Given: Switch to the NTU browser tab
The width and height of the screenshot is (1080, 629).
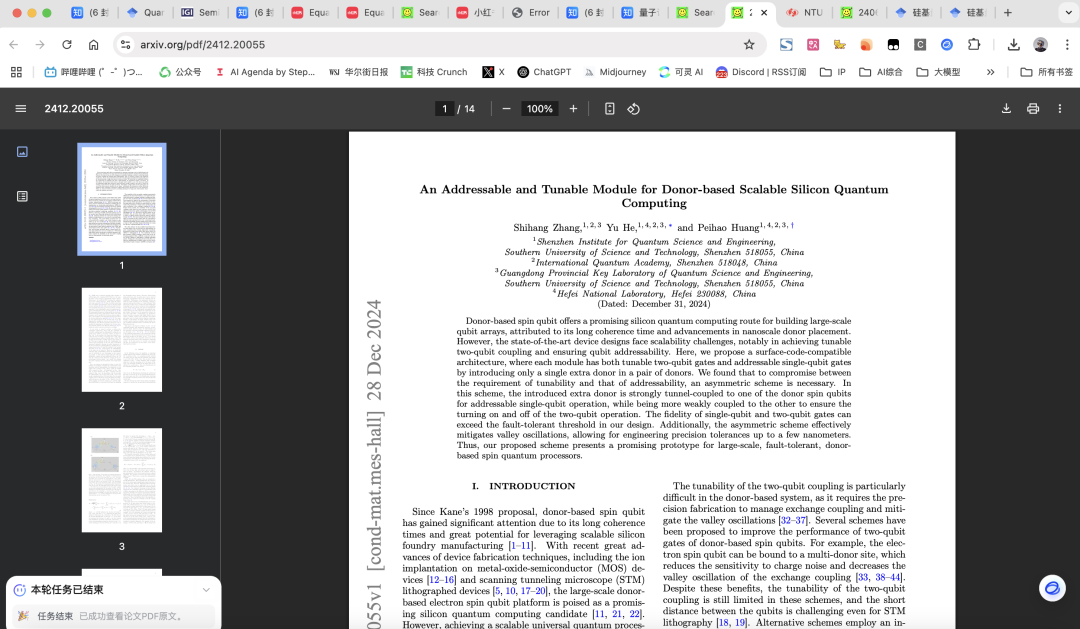Looking at the screenshot, I should click(x=803, y=13).
